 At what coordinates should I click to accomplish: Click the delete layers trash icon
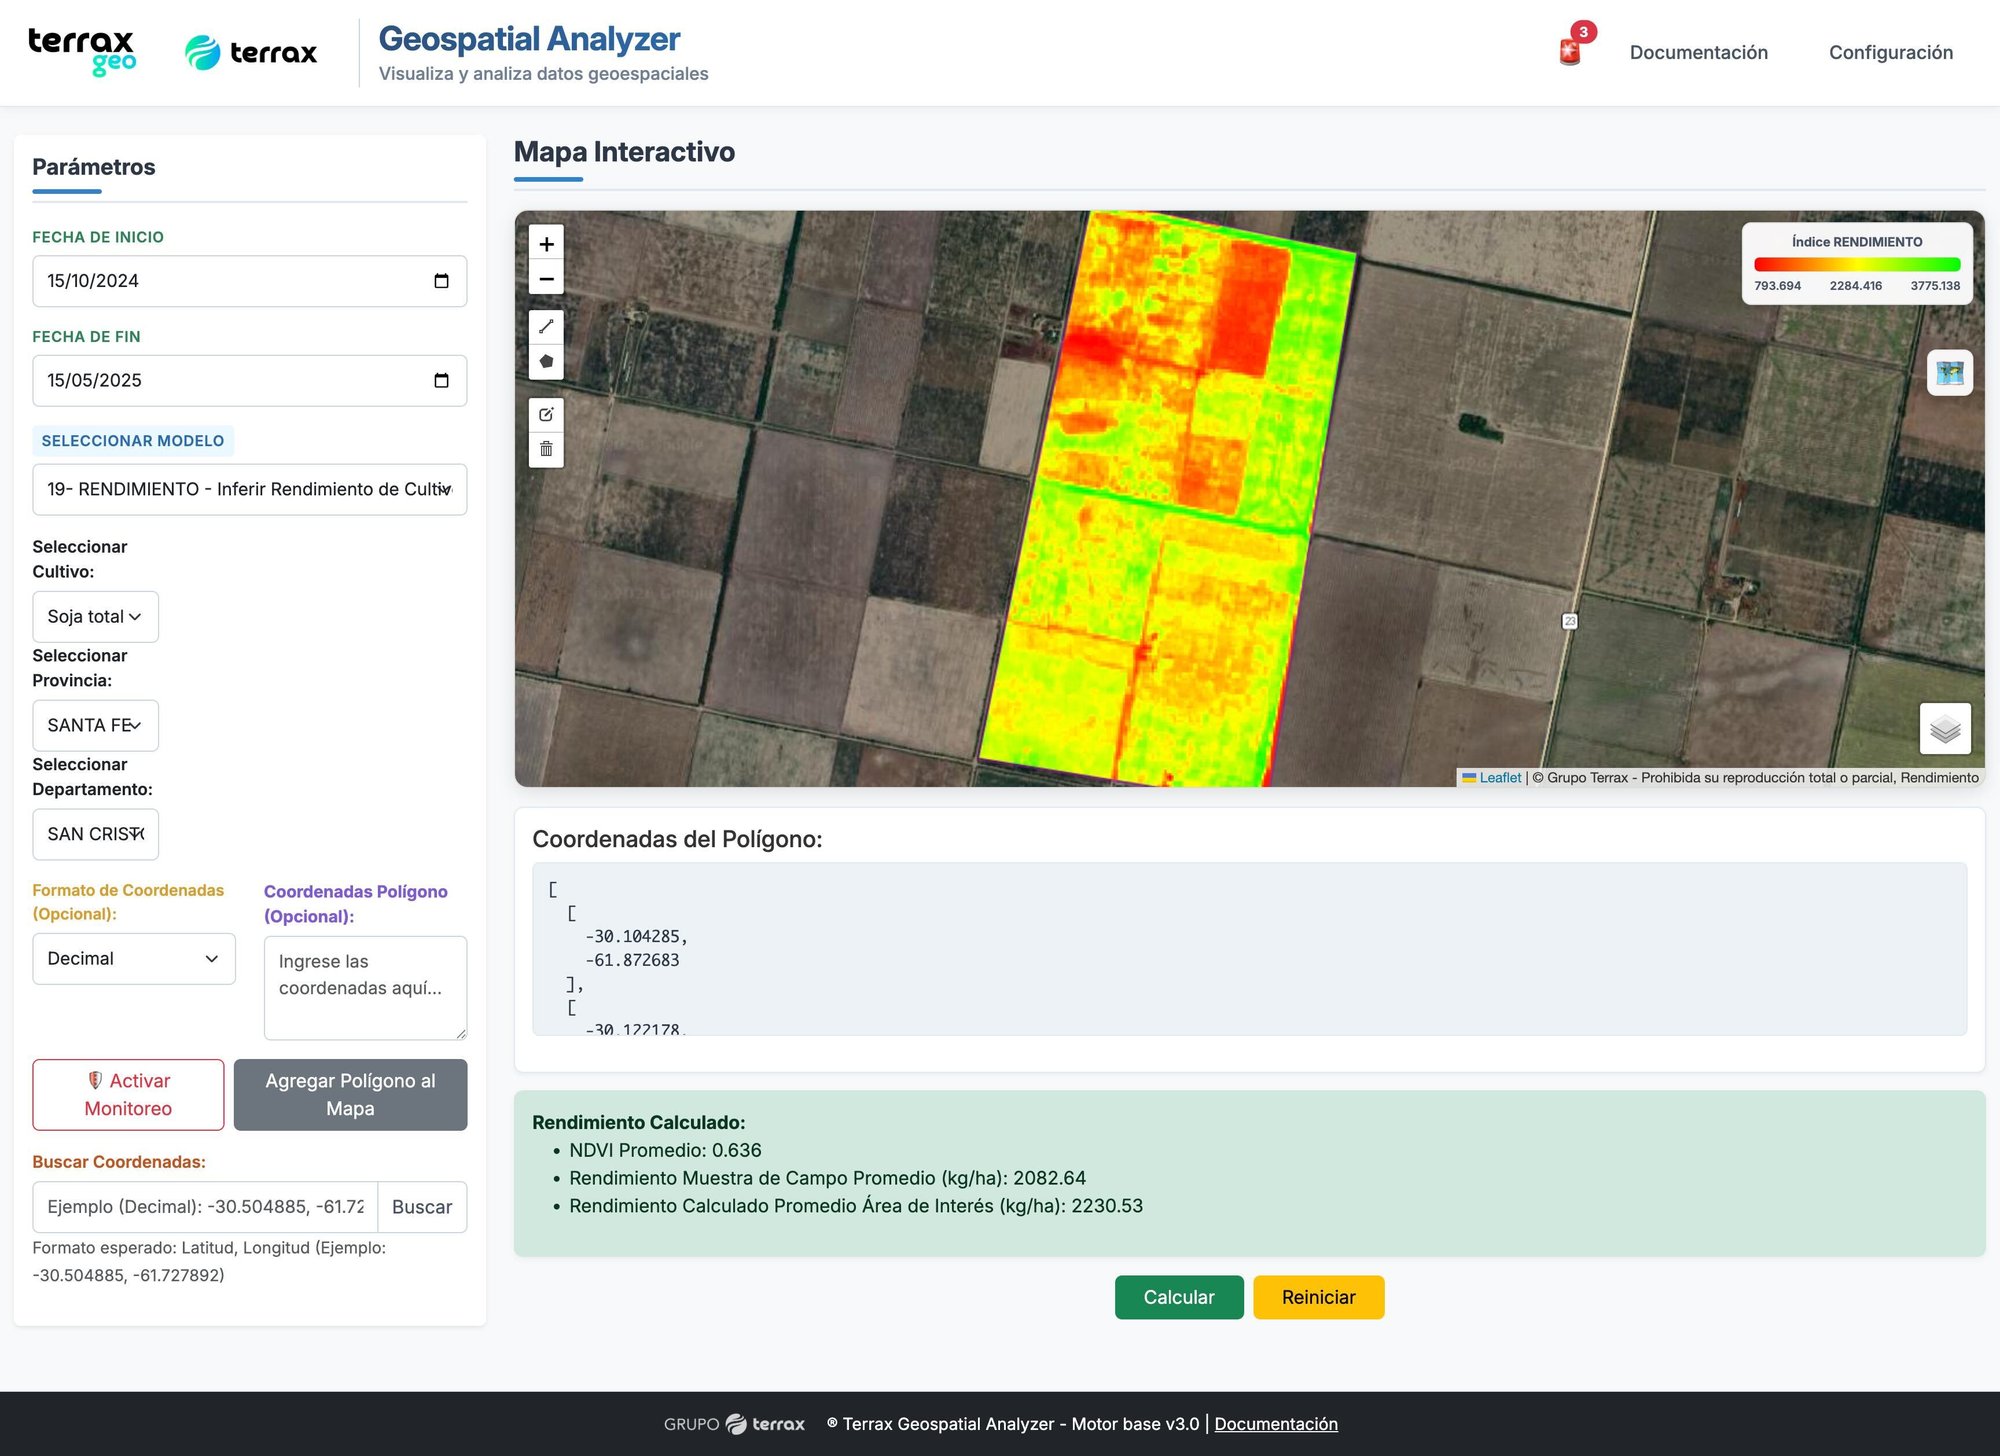[x=546, y=449]
